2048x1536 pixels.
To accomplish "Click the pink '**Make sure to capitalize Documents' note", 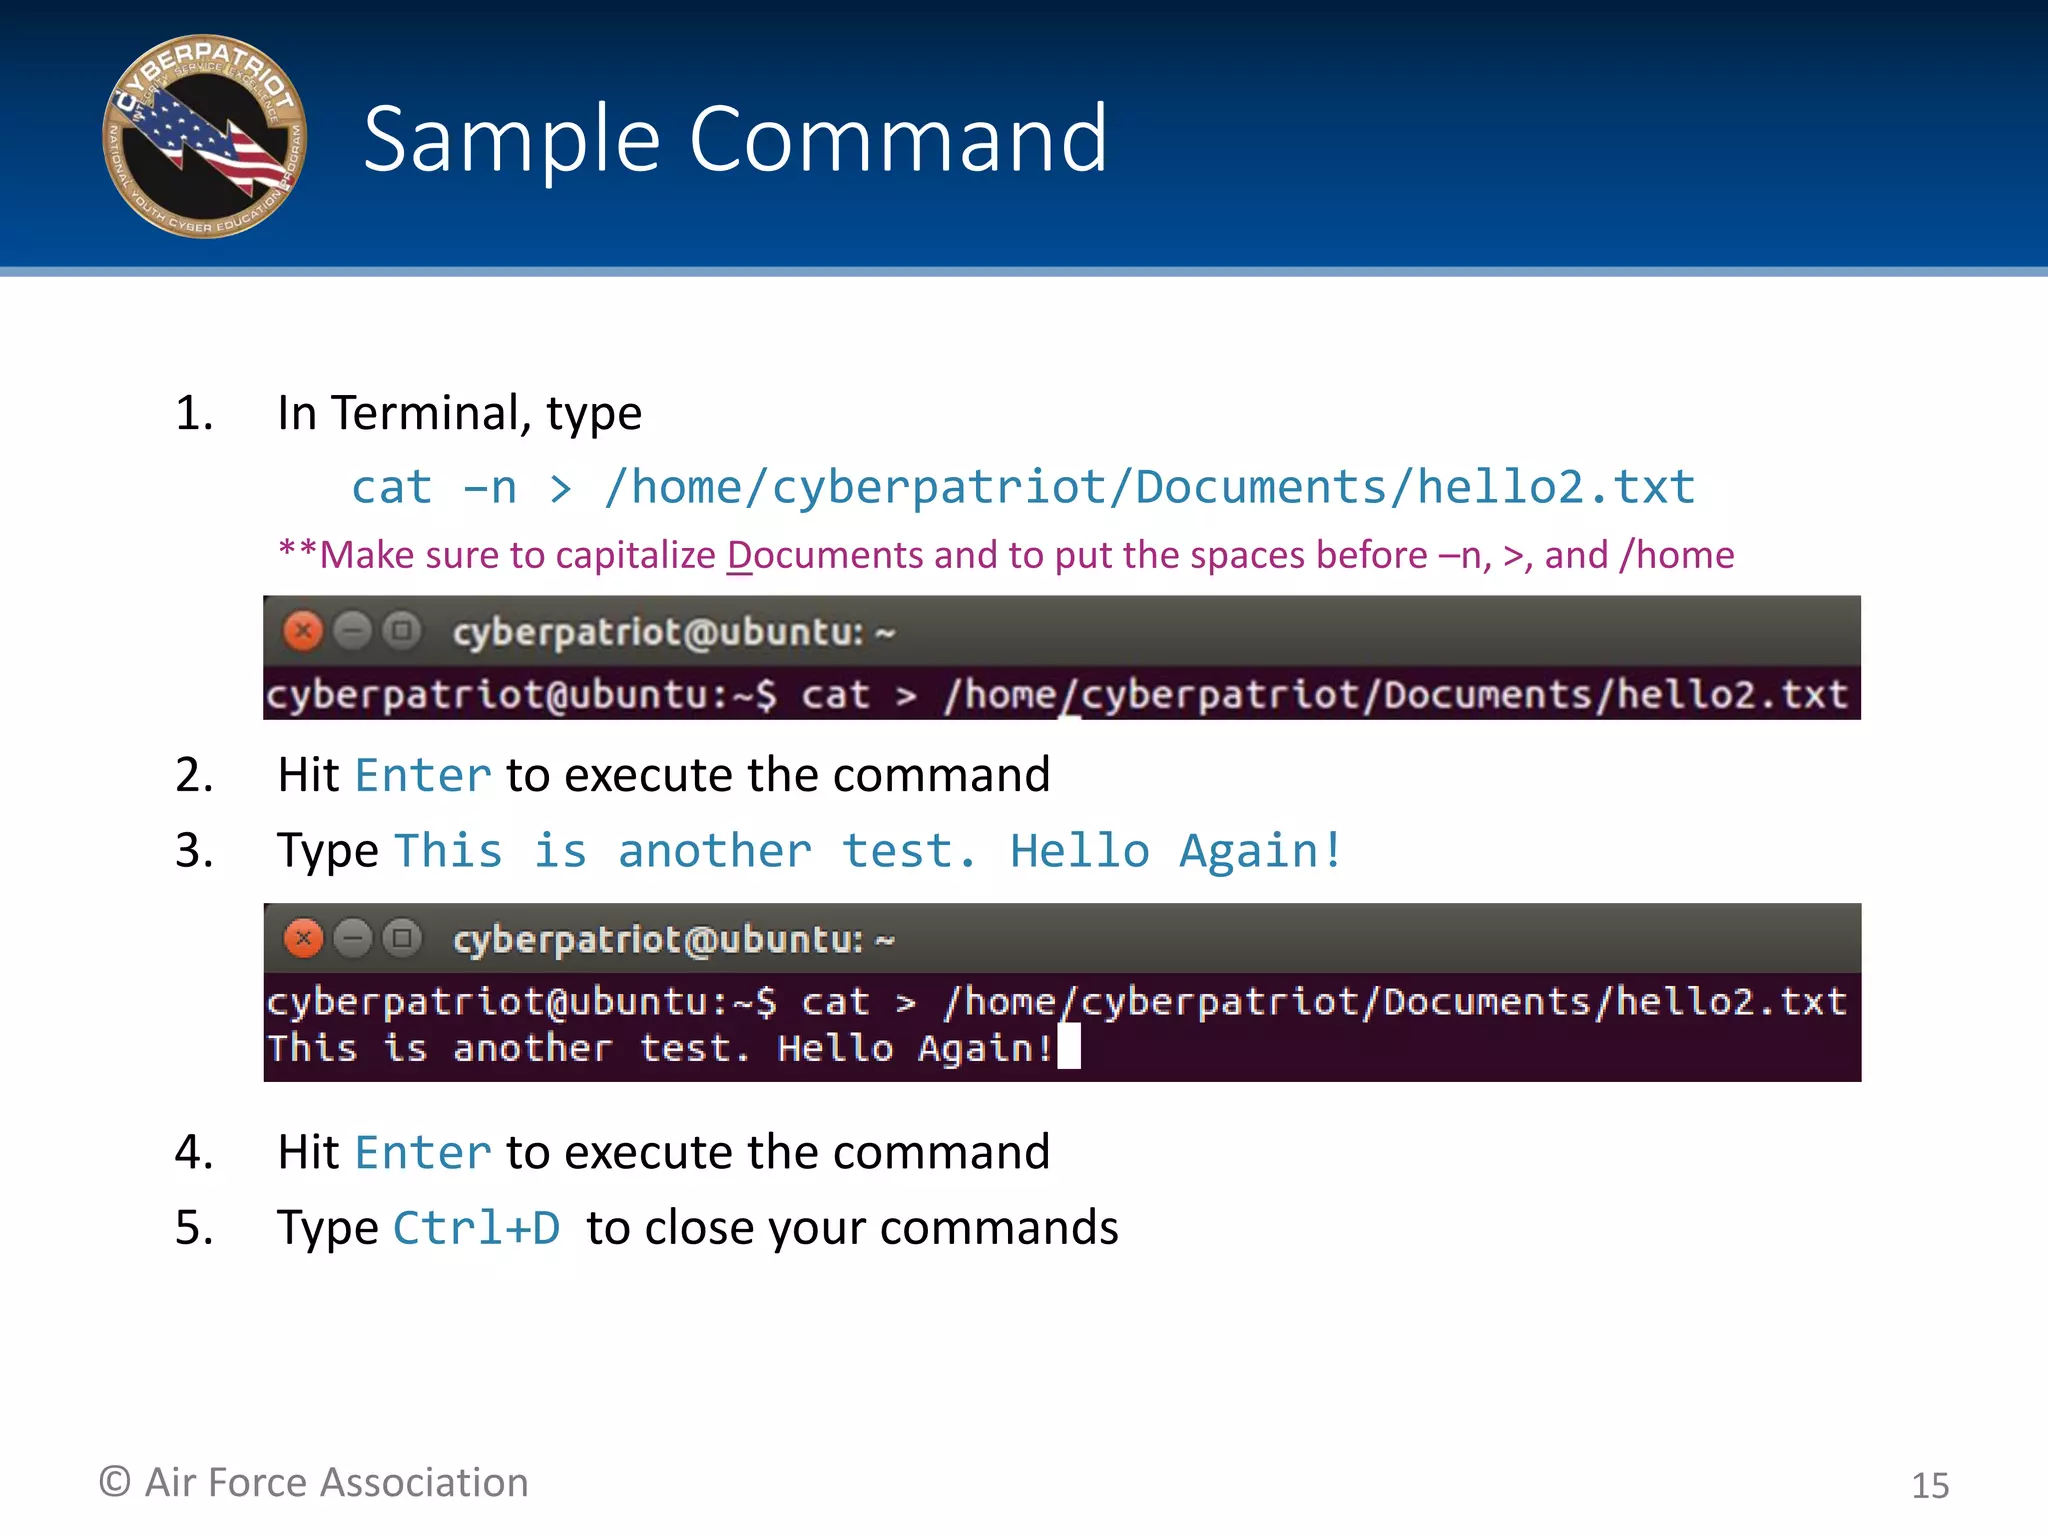I will 1006,555.
